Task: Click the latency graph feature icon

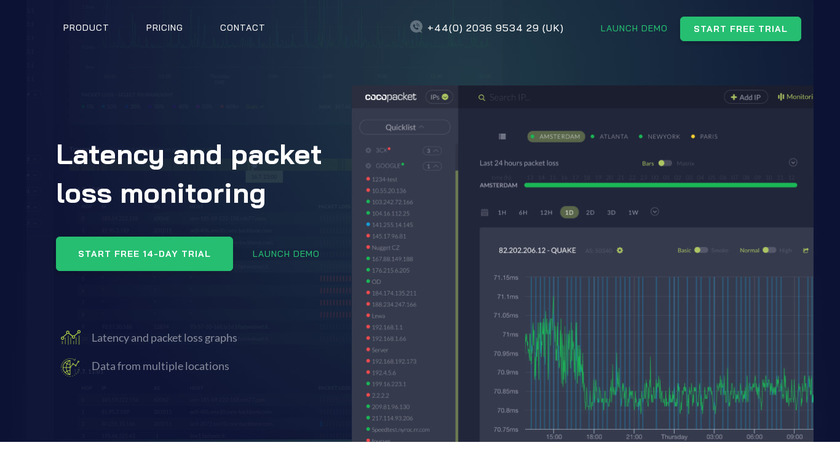Action: pyautogui.click(x=71, y=338)
